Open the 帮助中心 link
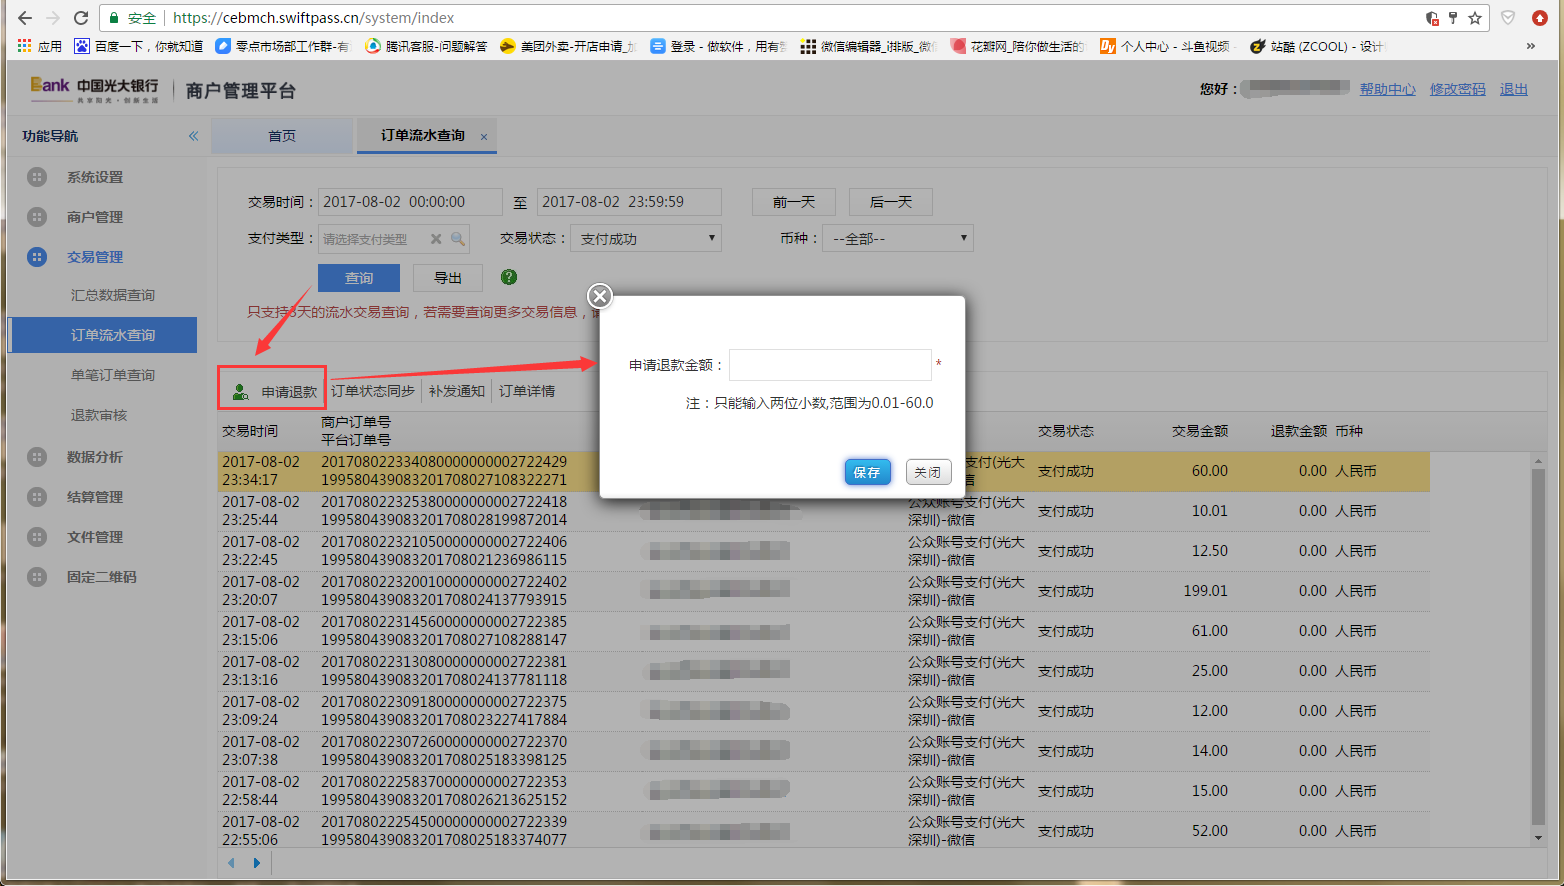 tap(1388, 89)
